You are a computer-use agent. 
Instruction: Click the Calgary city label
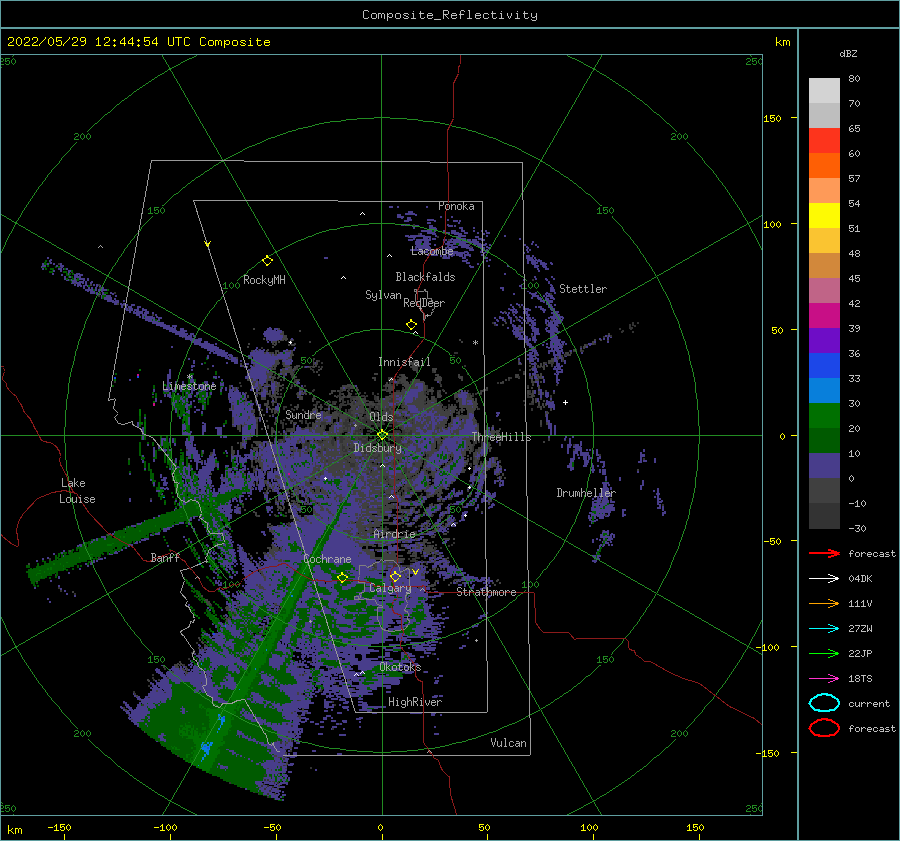[x=390, y=588]
